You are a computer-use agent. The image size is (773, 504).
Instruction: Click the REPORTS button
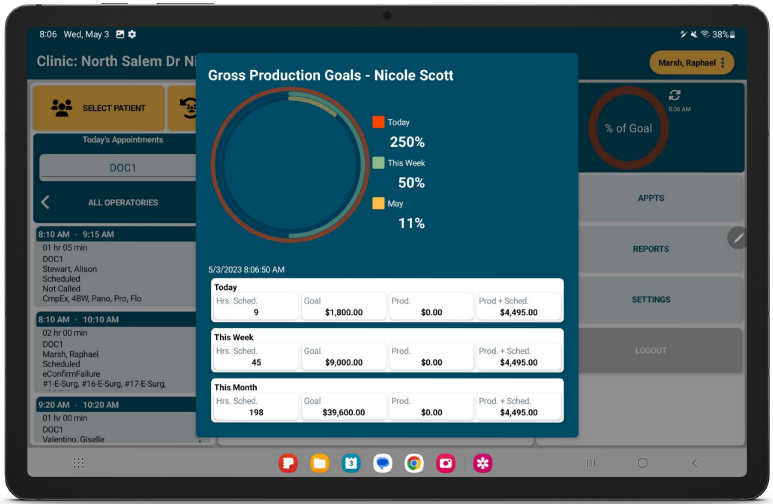coord(651,249)
